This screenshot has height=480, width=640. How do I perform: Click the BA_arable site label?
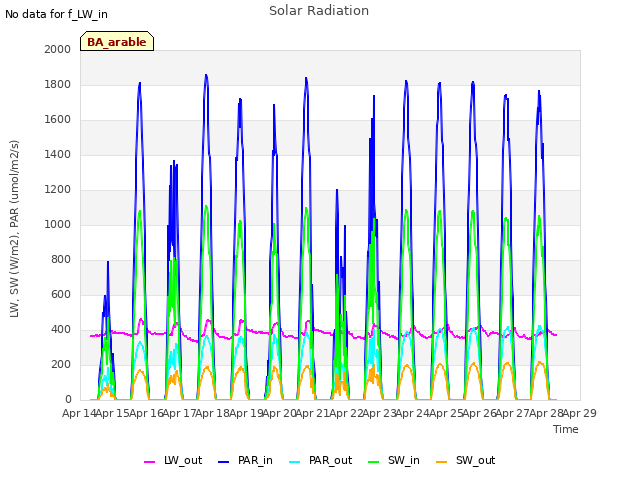pyautogui.click(x=117, y=41)
